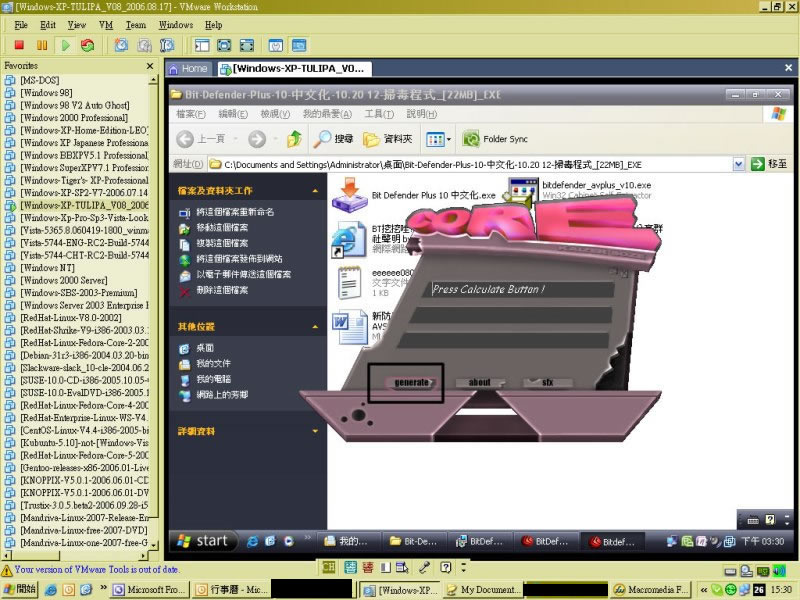800x600 pixels.
Task: Click the revert to snapshot toolbar icon
Action: click(144, 45)
